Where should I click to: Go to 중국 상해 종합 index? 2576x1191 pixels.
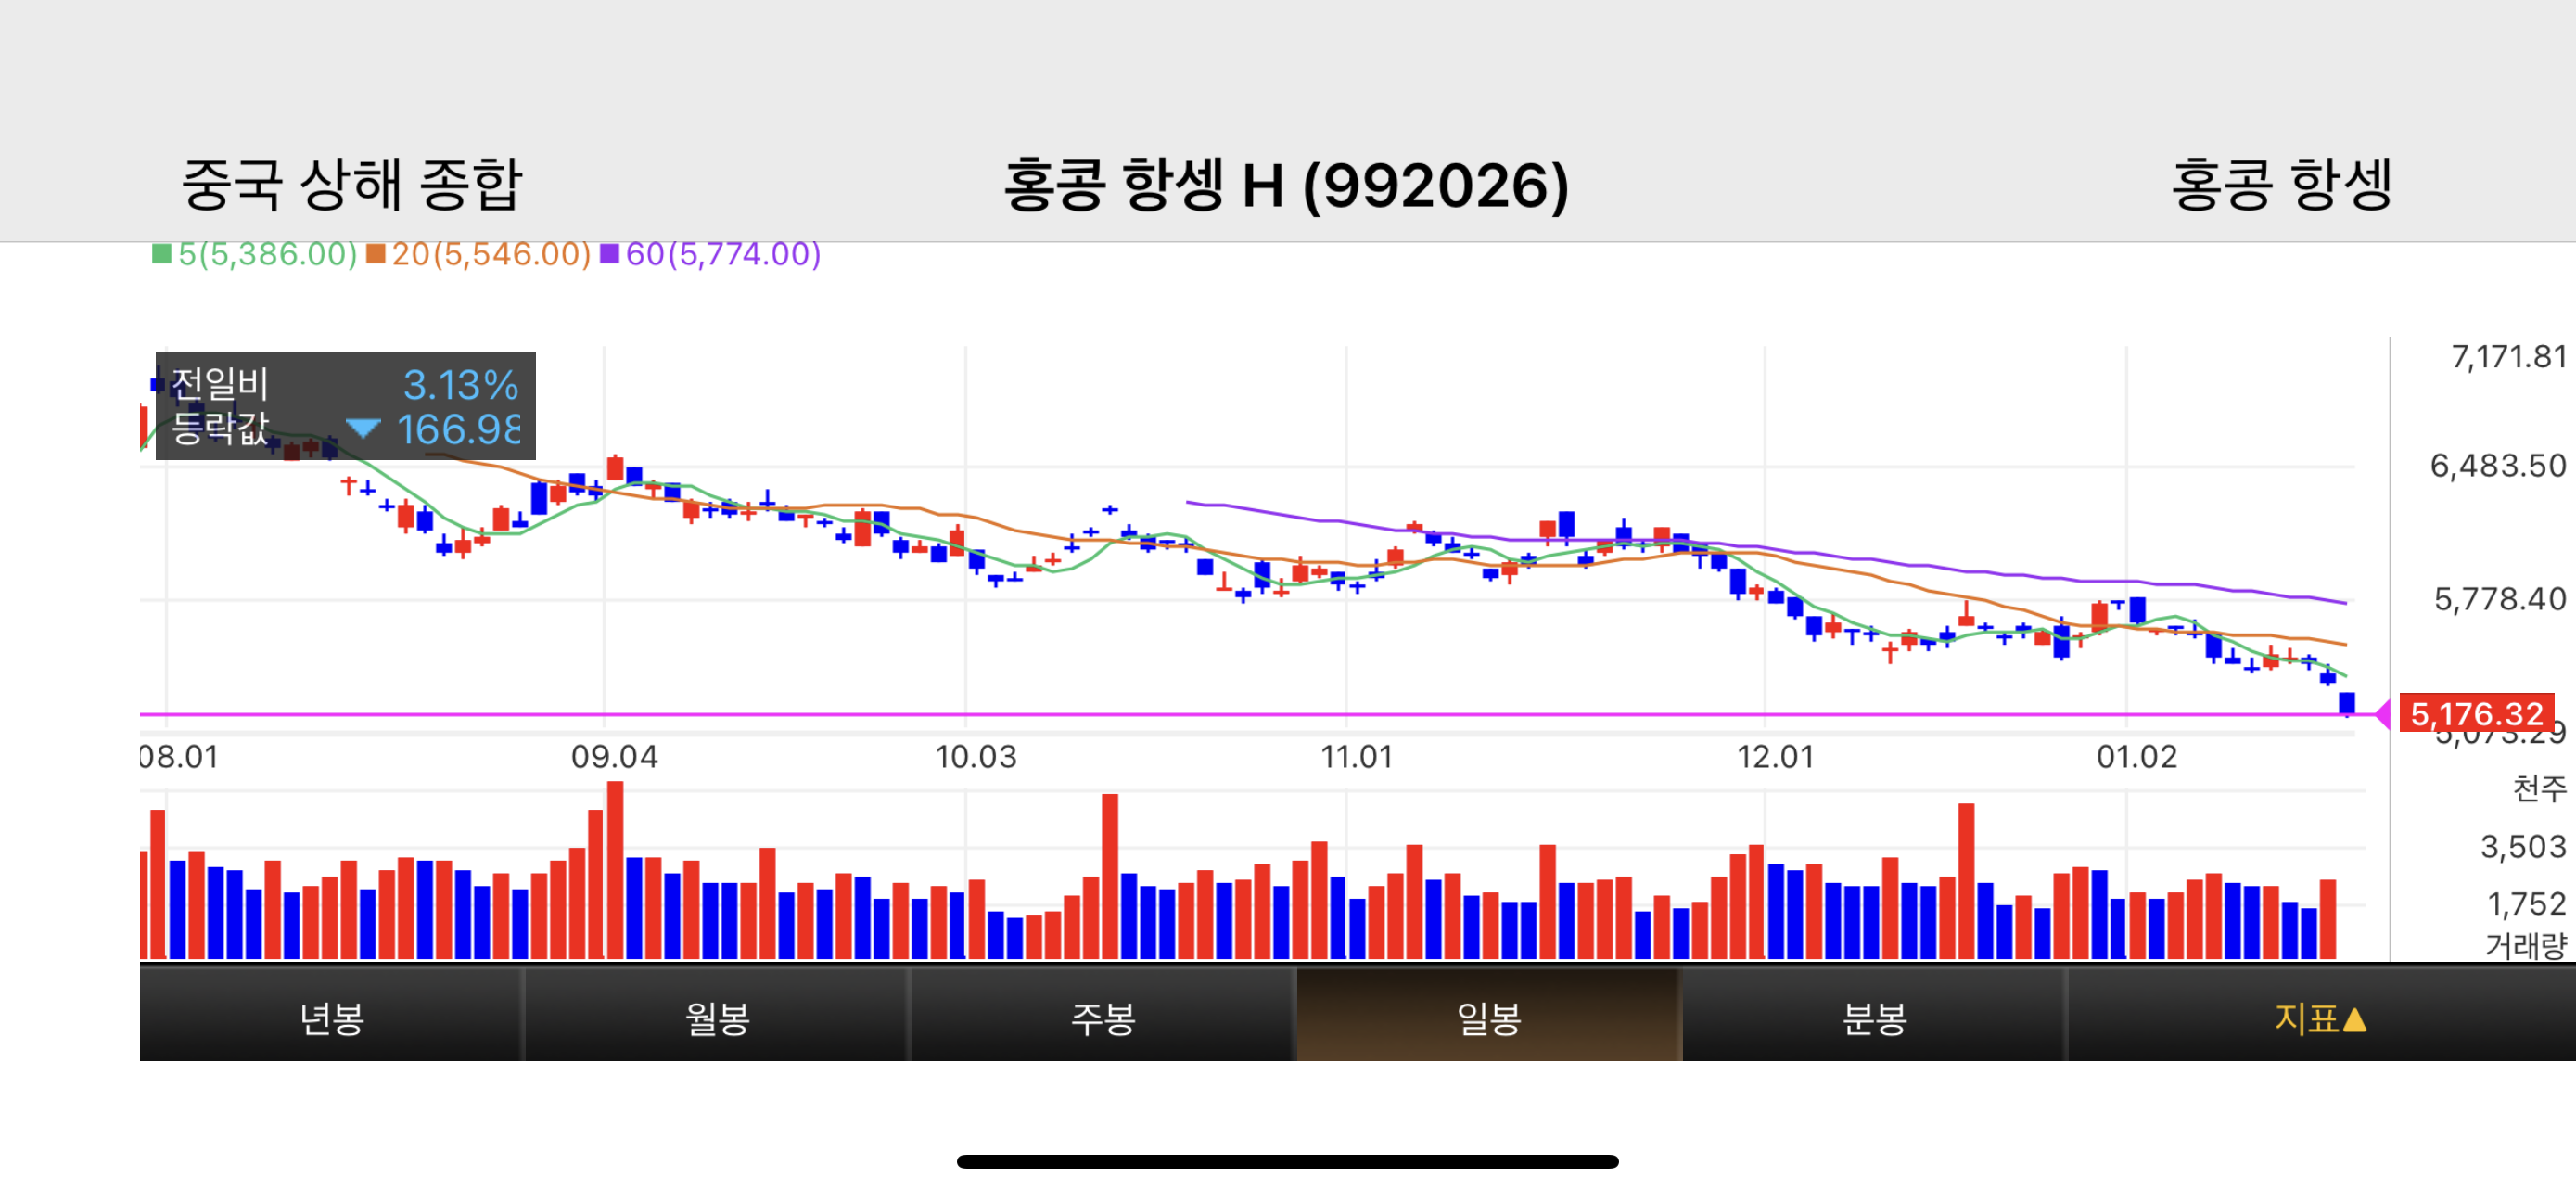(x=351, y=184)
